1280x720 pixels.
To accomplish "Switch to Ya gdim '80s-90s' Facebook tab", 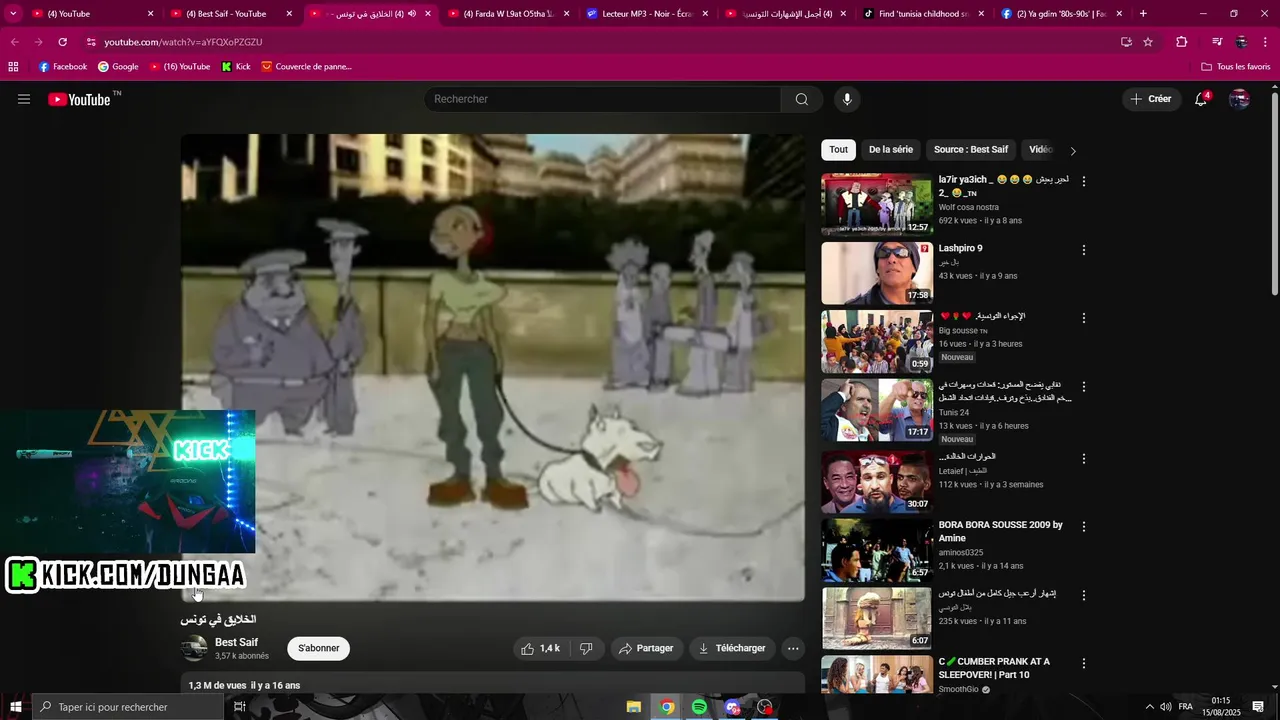I will [1060, 14].
